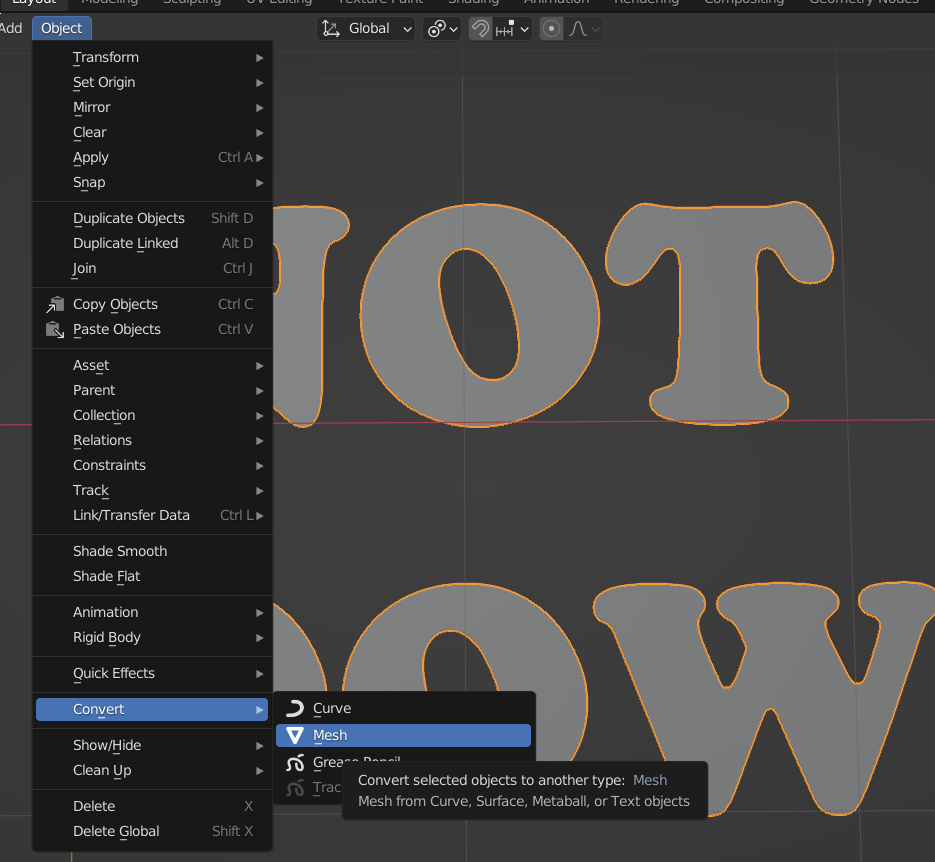Screen dimensions: 935x862
Task: Open the pivot point dropdown
Action: point(442,29)
